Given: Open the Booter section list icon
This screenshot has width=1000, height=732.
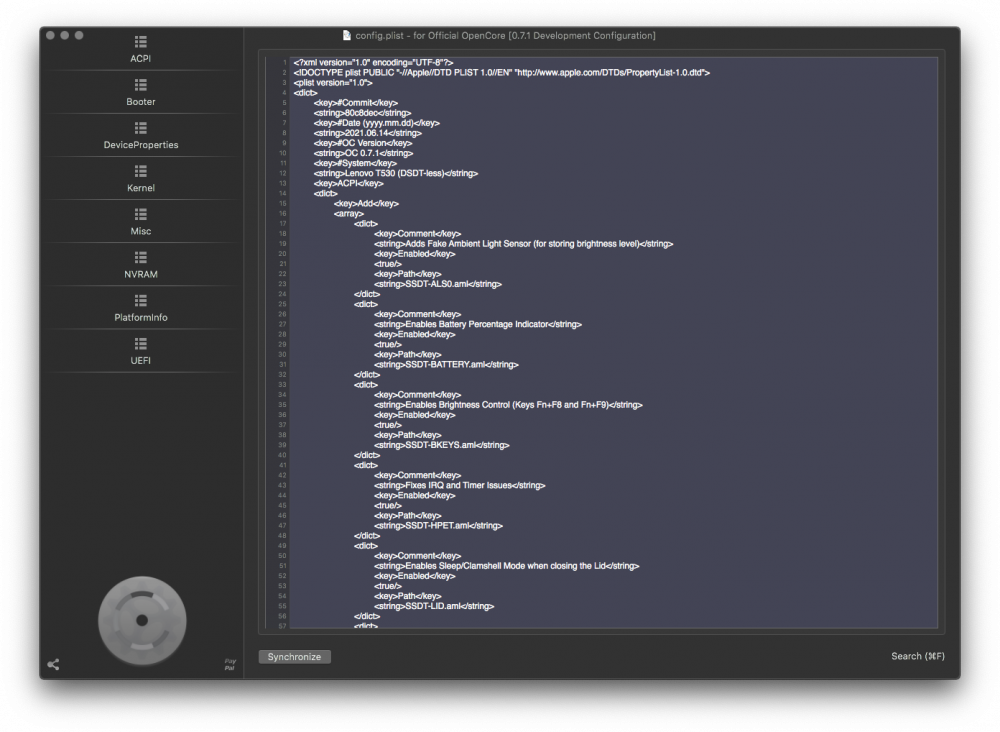Looking at the screenshot, I should click(141, 85).
